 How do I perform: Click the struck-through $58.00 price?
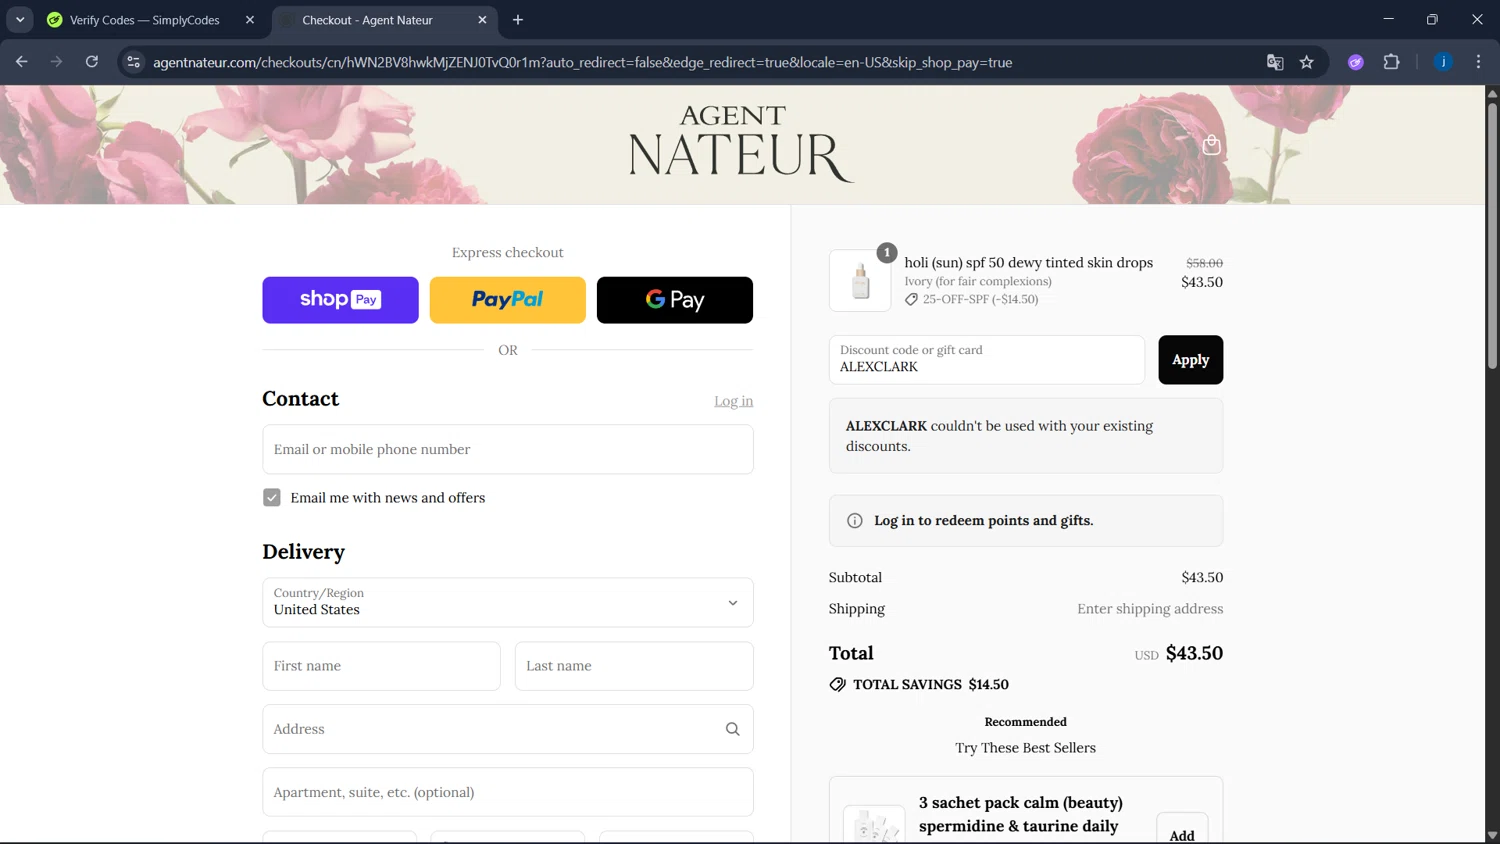click(1204, 263)
